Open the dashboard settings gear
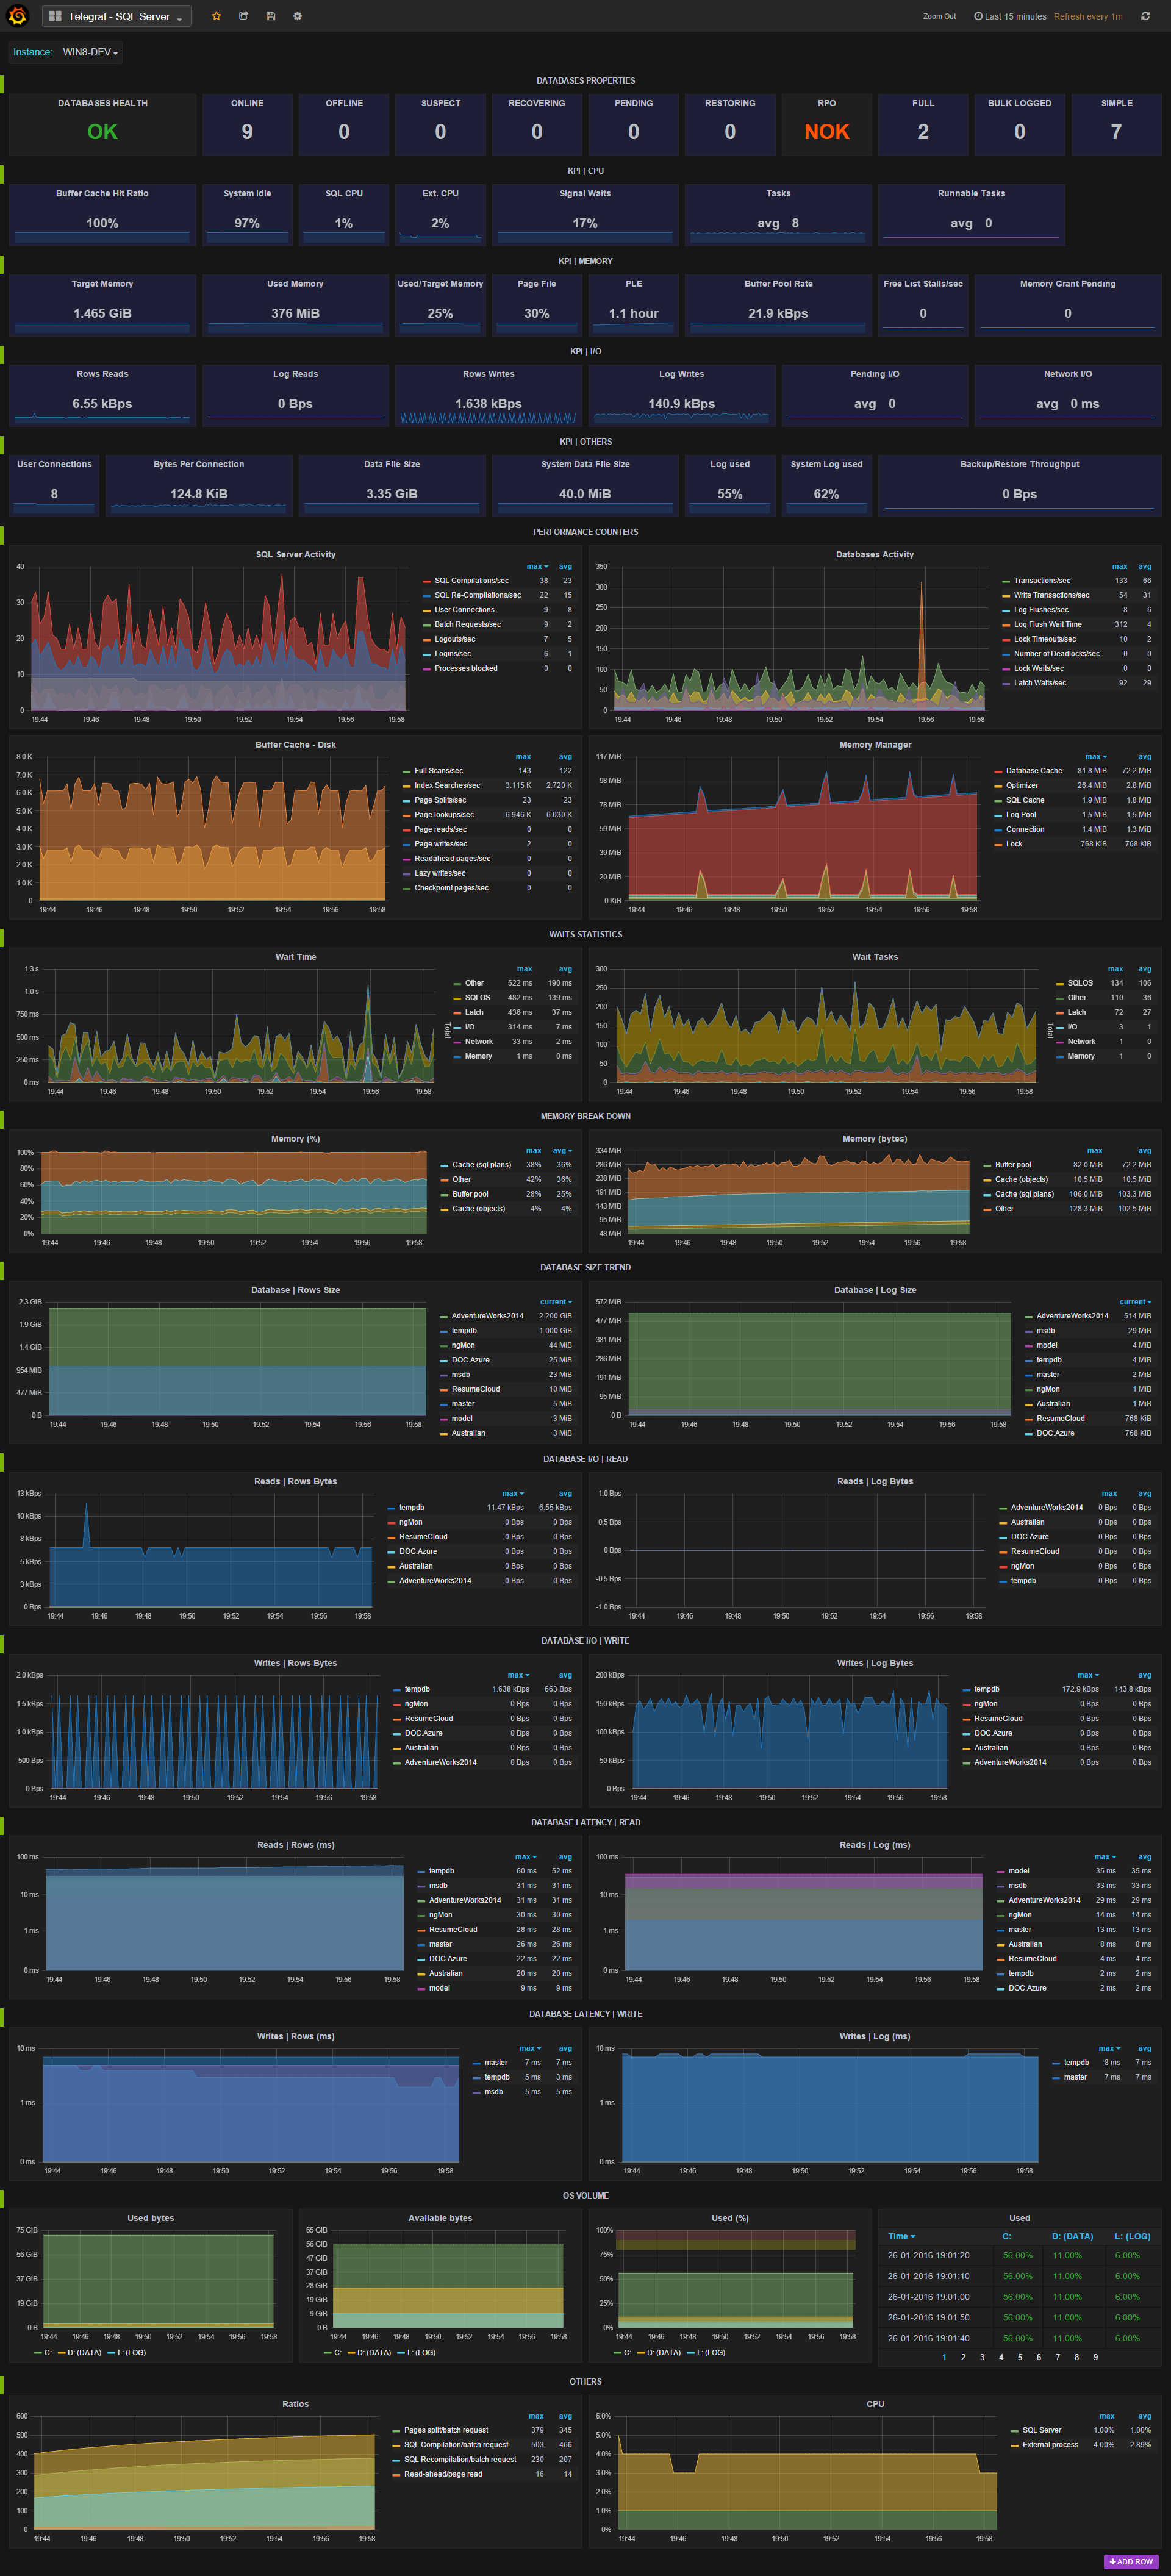Viewport: 1171px width, 2576px height. (x=297, y=16)
